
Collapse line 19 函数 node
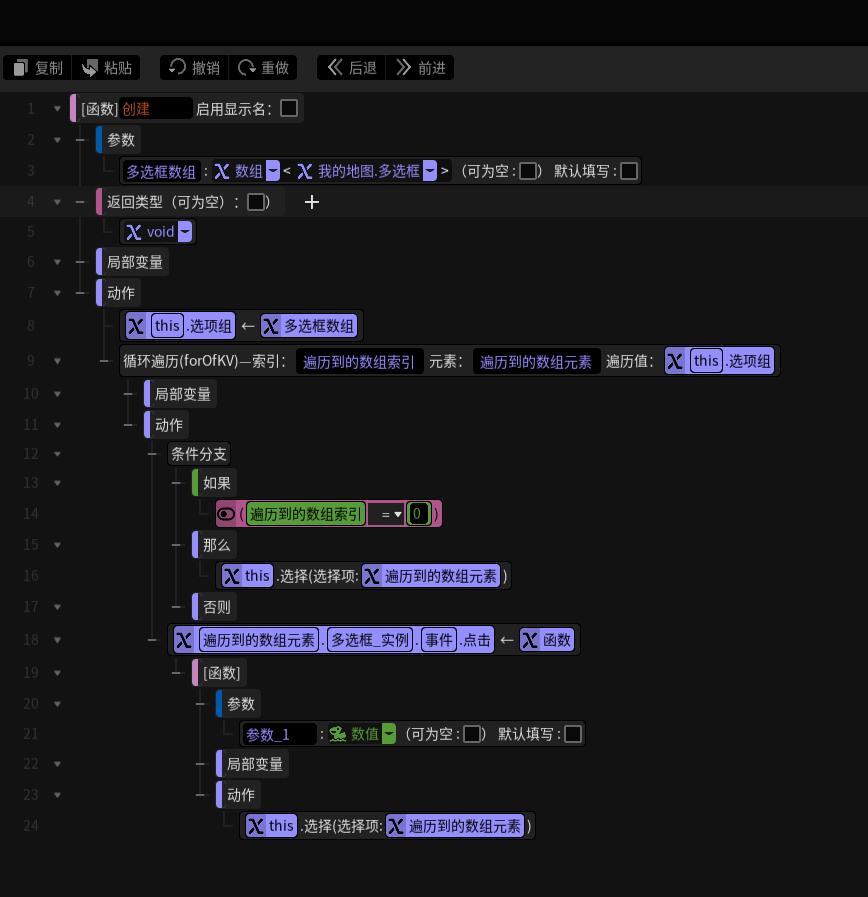pyautogui.click(x=57, y=673)
